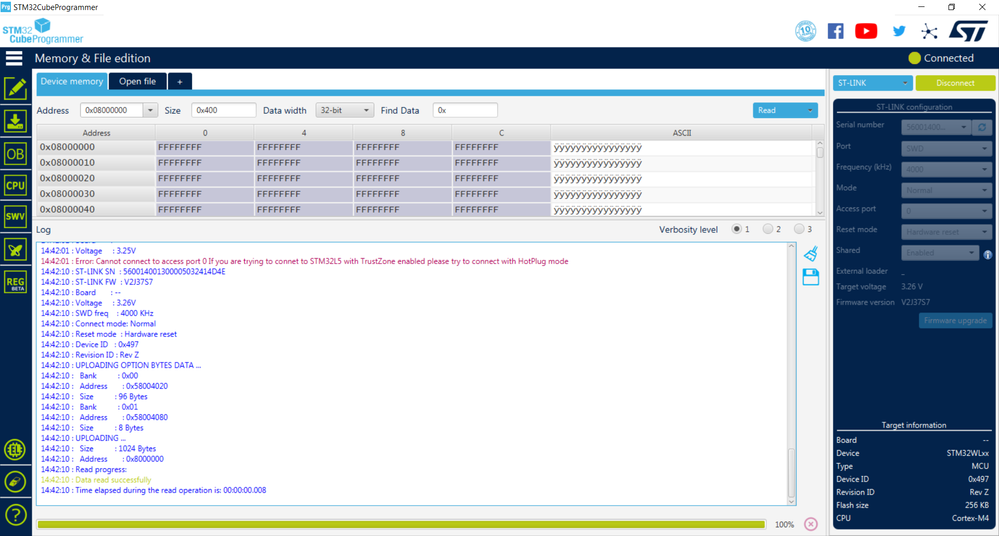
Task: Click the Connected status indicator
Action: point(941,58)
